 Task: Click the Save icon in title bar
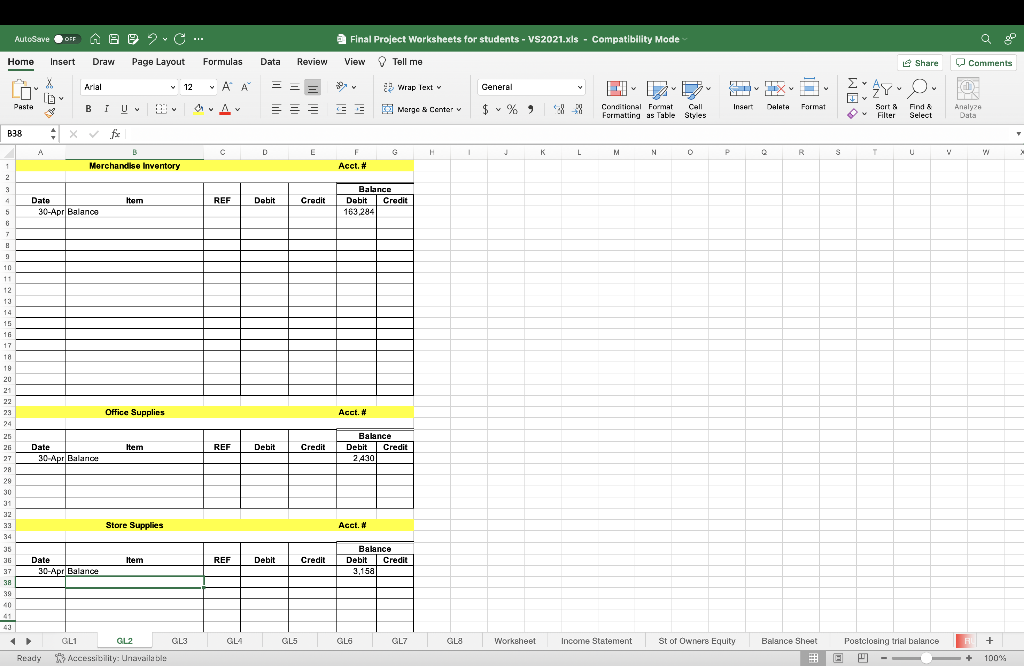click(x=114, y=39)
